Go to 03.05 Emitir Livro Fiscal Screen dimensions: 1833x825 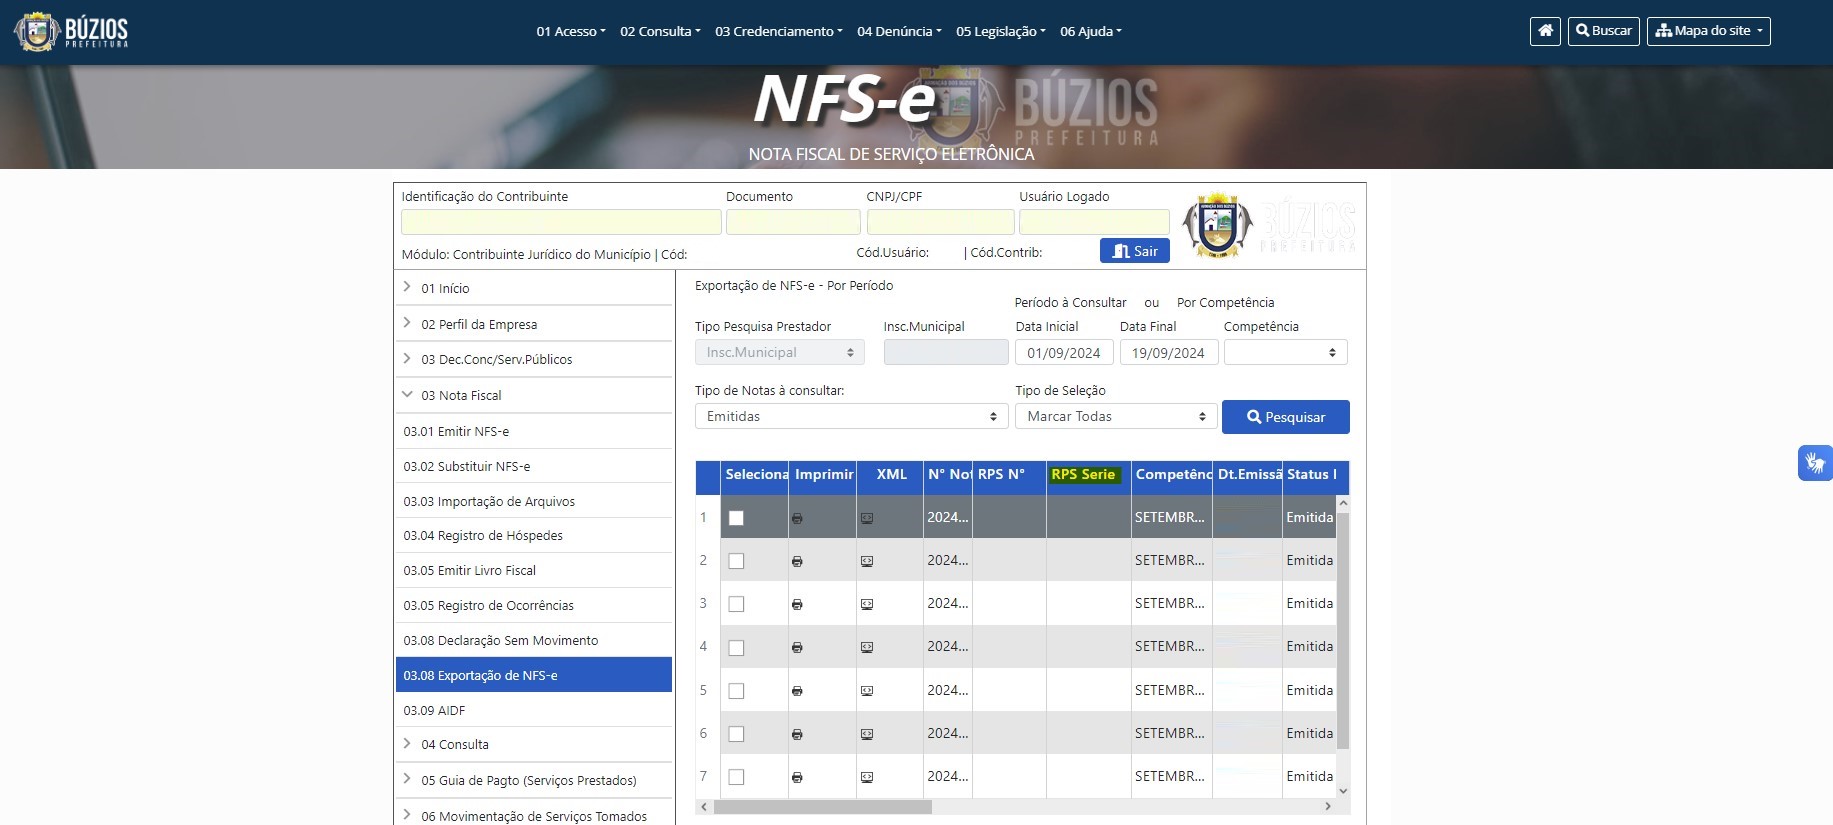click(534, 570)
